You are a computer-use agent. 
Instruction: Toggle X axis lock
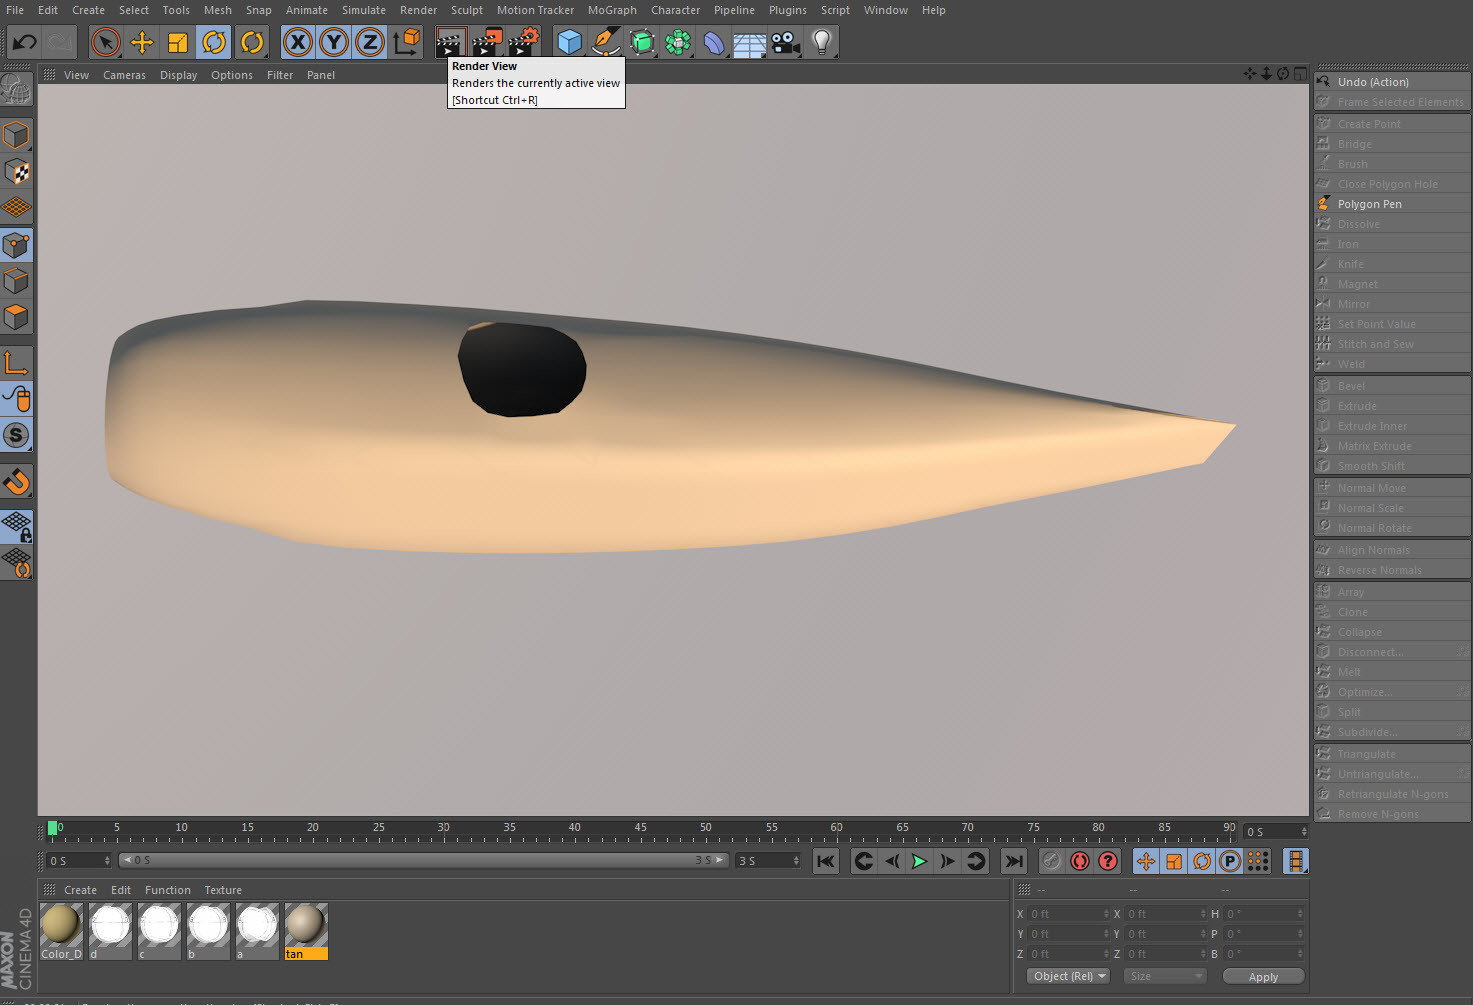(x=298, y=42)
